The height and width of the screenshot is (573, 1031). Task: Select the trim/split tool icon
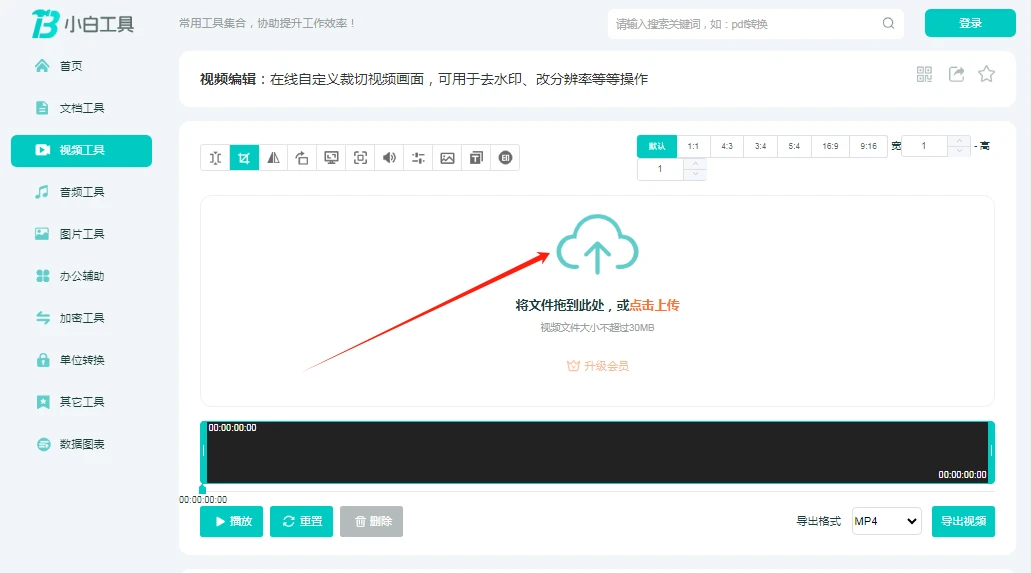pyautogui.click(x=215, y=158)
